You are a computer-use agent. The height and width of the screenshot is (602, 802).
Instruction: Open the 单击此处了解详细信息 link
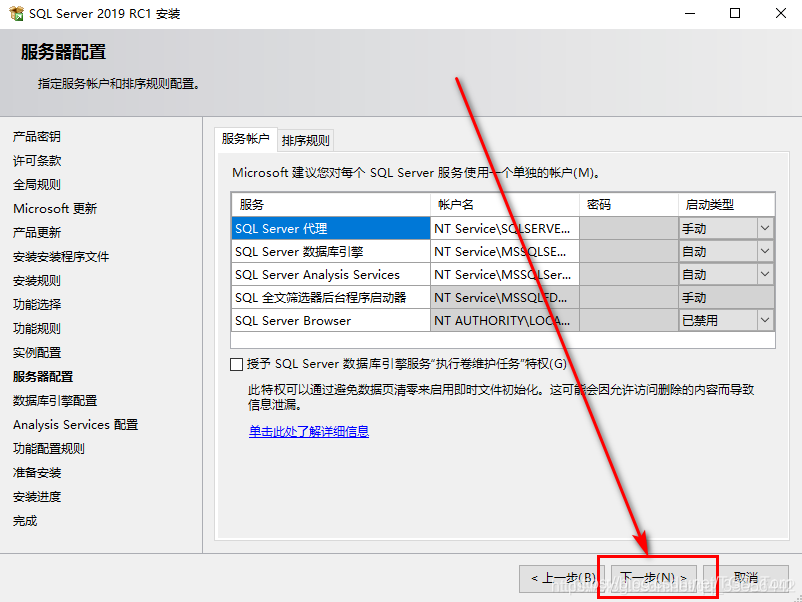308,431
